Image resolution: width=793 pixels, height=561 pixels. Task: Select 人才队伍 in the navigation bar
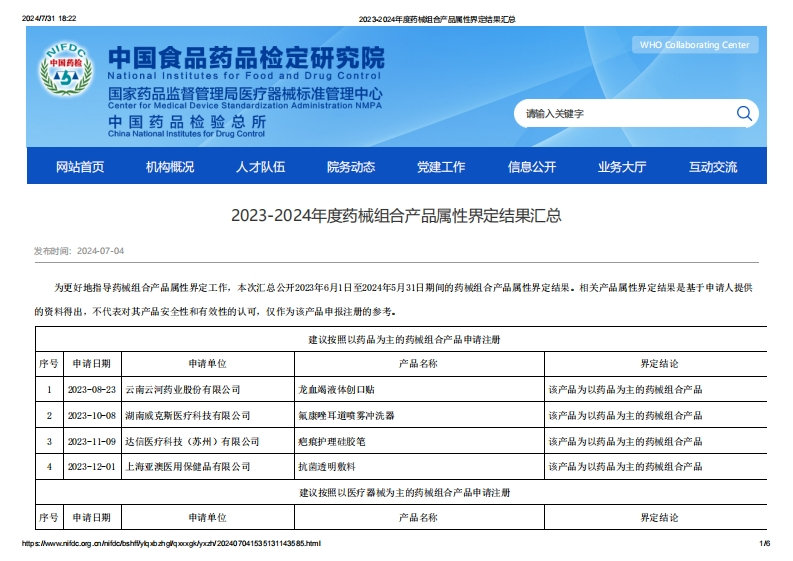(260, 167)
